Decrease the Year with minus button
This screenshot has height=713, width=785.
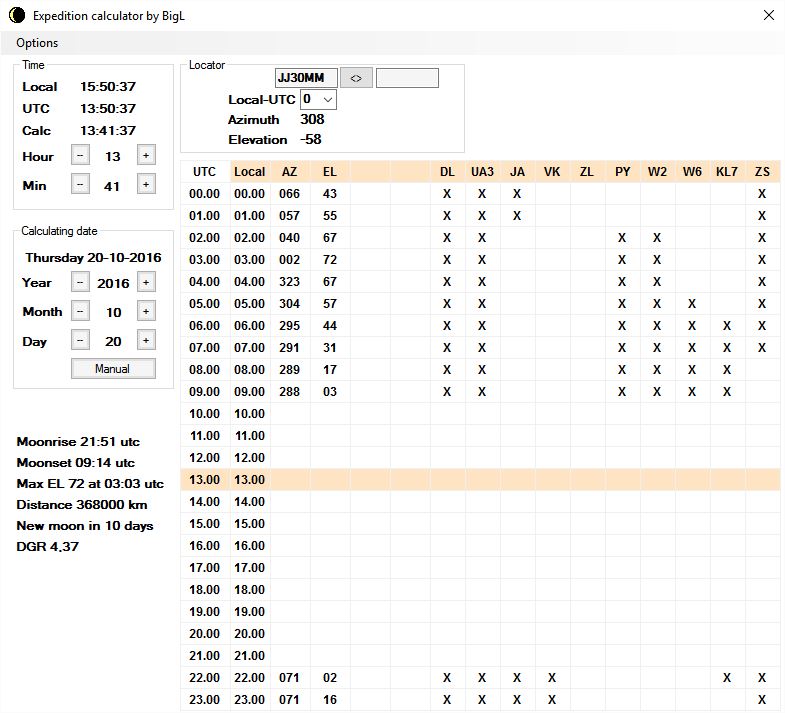[x=81, y=283]
